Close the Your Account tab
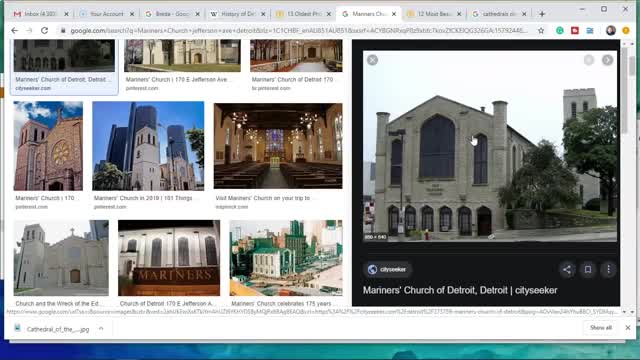Image resolution: width=640 pixels, height=360 pixels. 132,14
